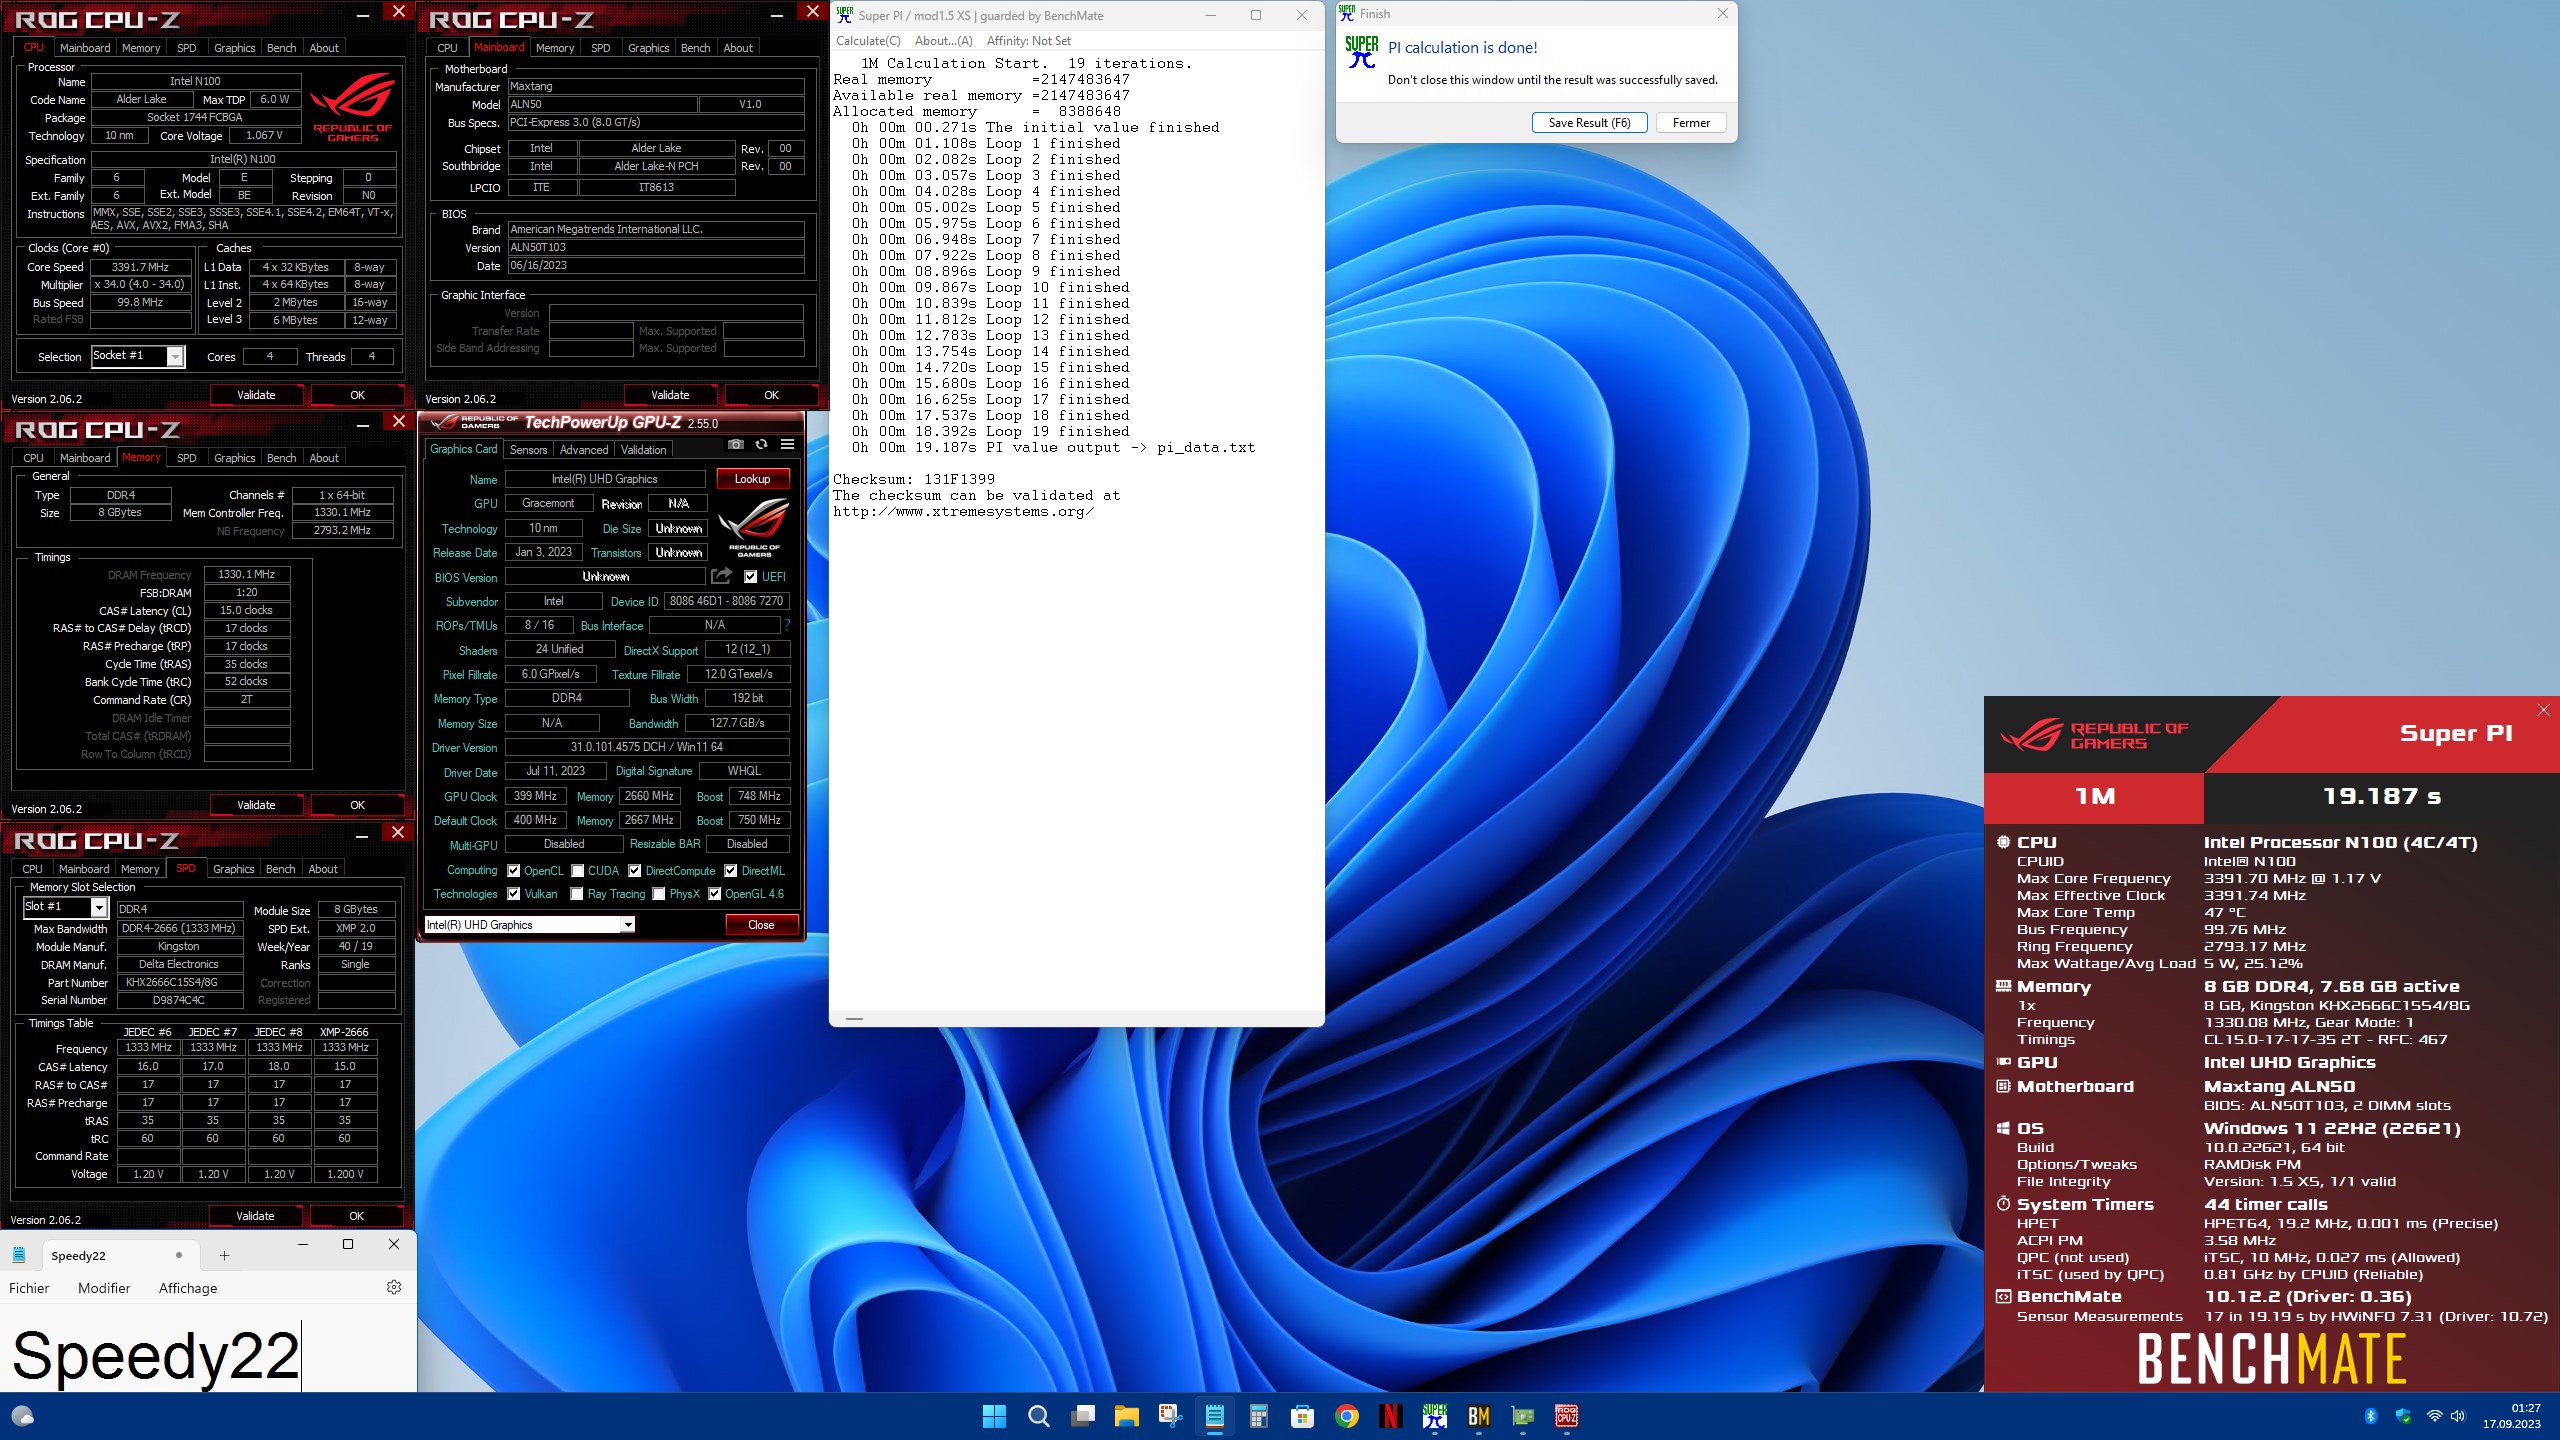The height and width of the screenshot is (1440, 2560).
Task: Click the xtremesystems.org URL in Super PI
Action: (964, 512)
